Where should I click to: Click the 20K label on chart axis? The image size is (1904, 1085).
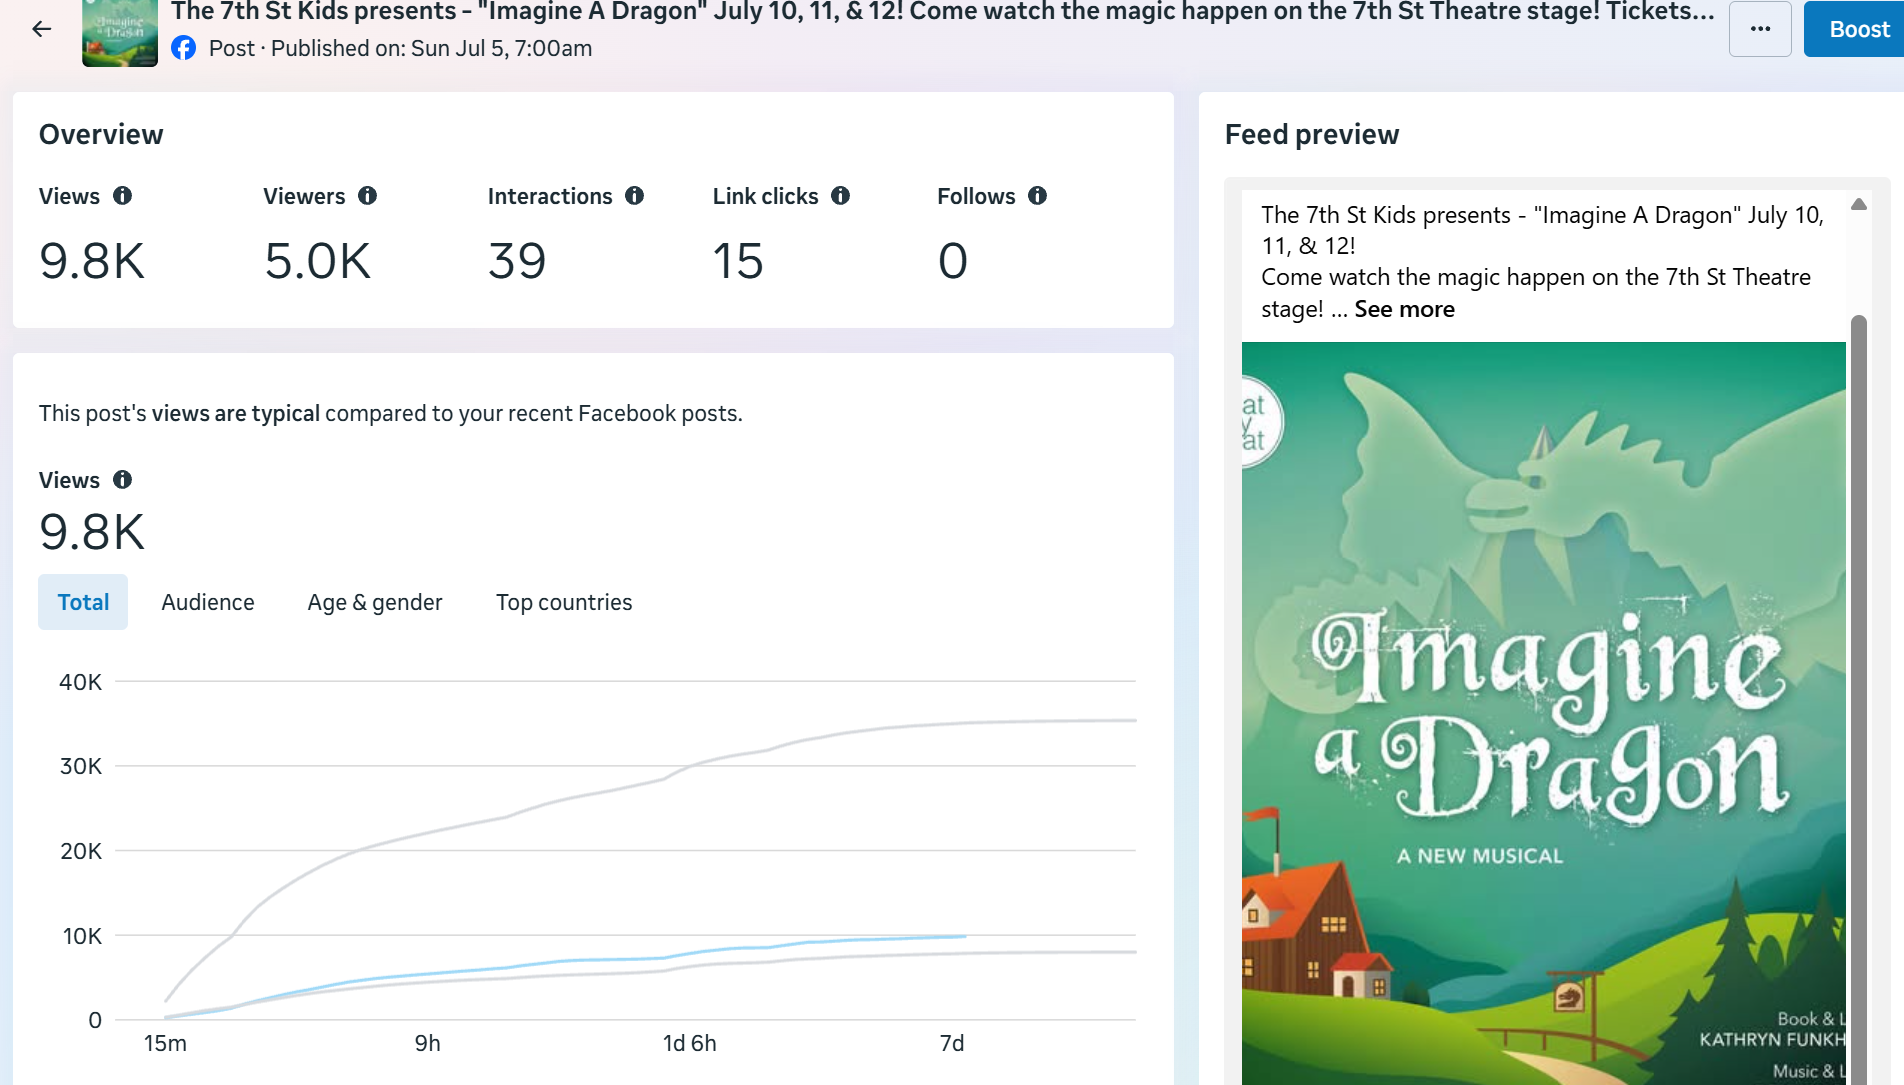pyautogui.click(x=81, y=851)
